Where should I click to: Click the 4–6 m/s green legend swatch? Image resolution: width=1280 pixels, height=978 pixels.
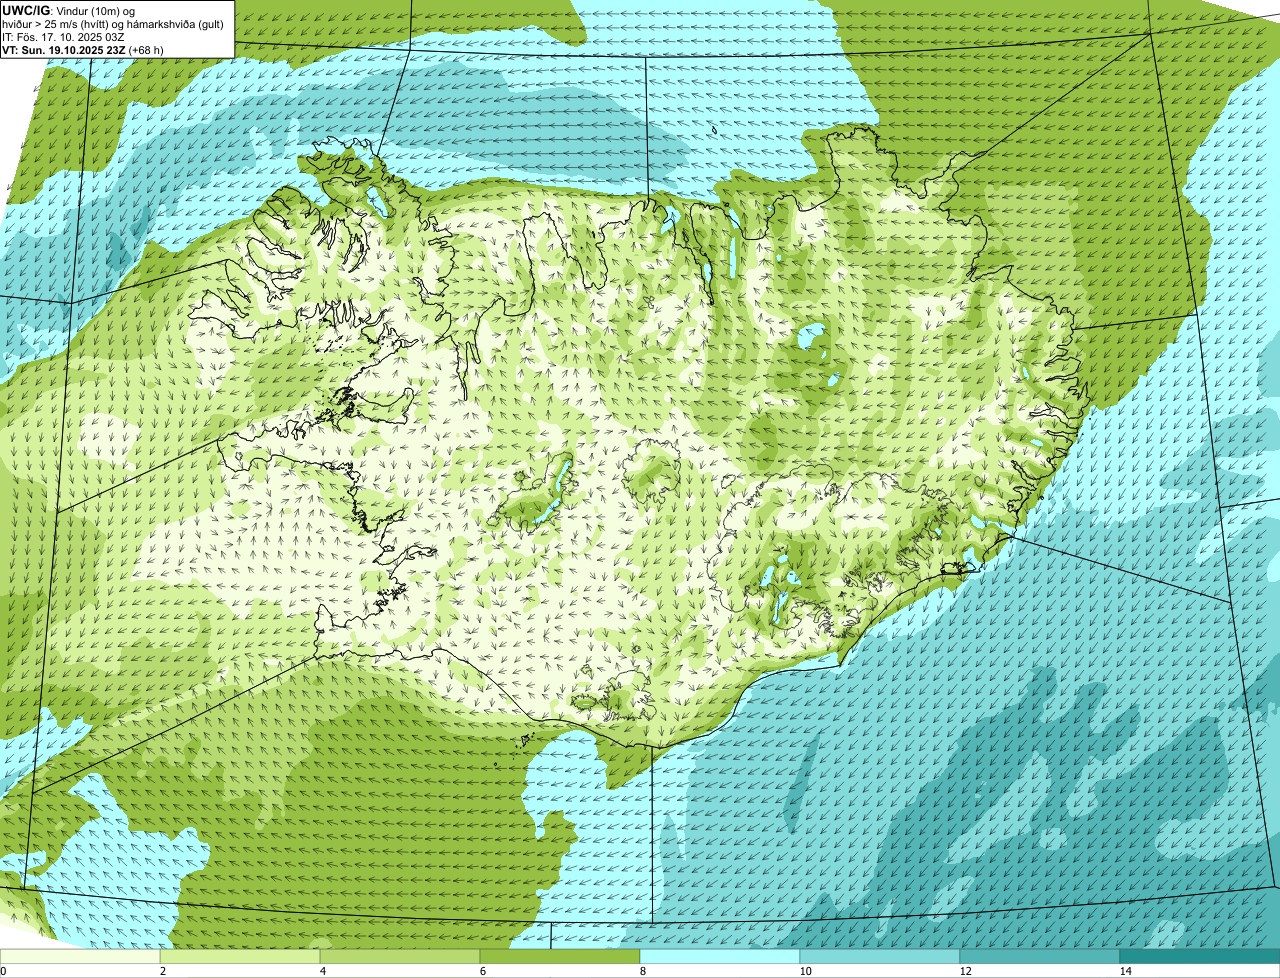click(400, 956)
